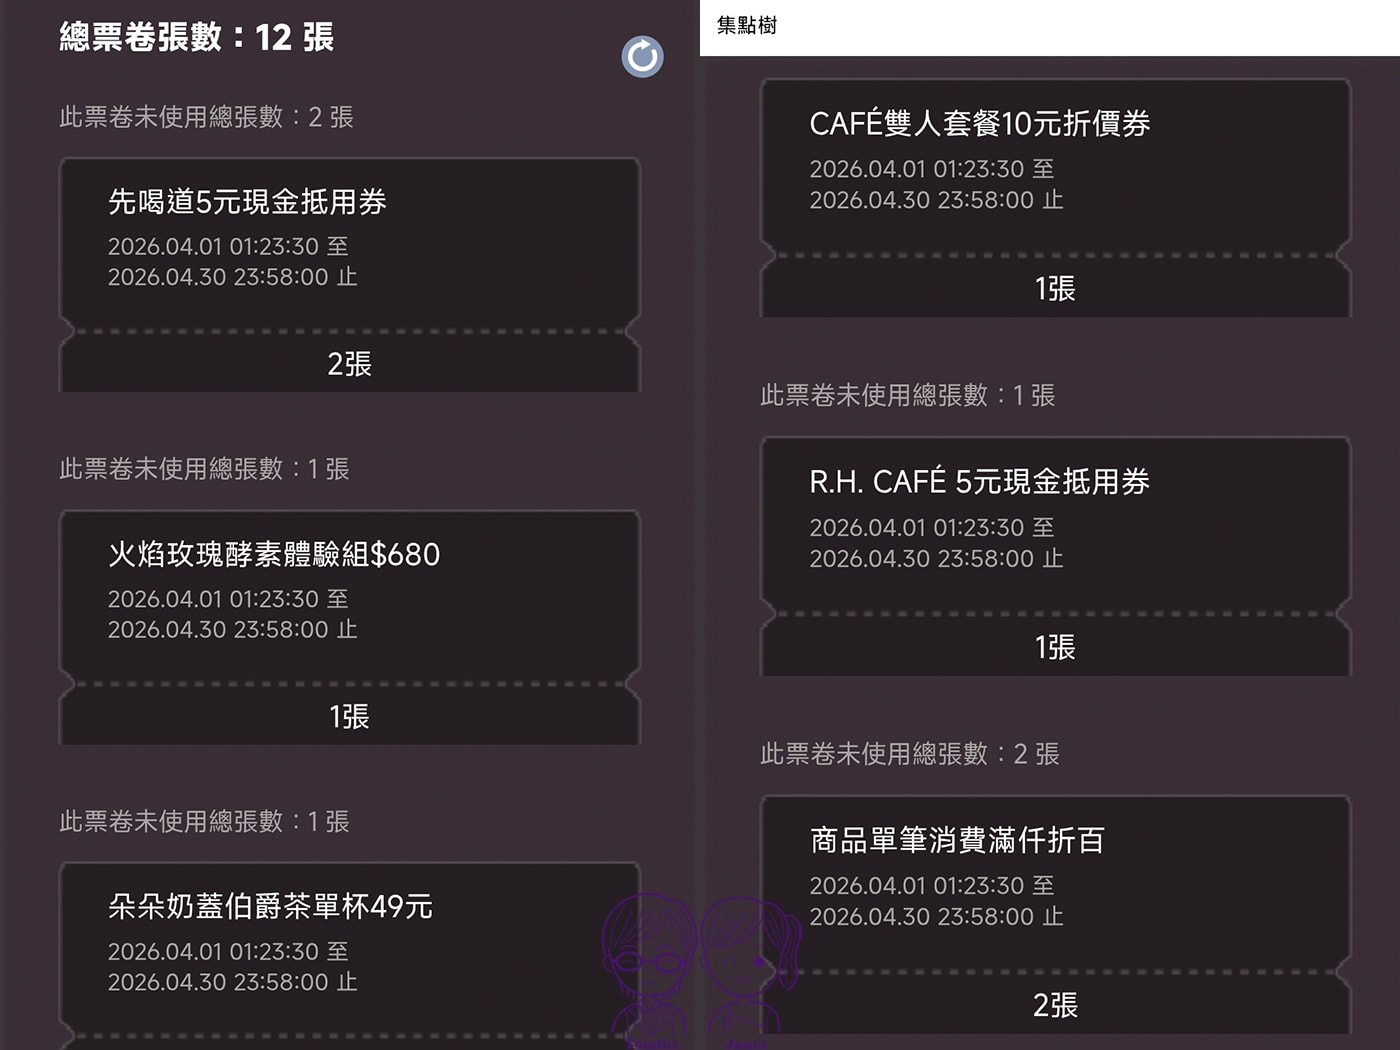Click the validity dates on 朵朵奶蓋伯爵茶 coupon
Screen dimensions: 1400x1050
[x=233, y=967]
